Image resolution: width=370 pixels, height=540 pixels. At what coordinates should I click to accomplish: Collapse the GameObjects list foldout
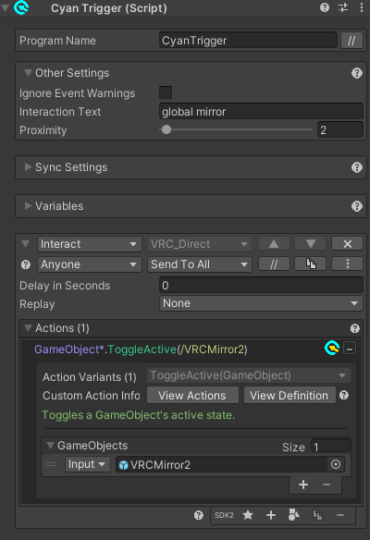pyautogui.click(x=50, y=445)
